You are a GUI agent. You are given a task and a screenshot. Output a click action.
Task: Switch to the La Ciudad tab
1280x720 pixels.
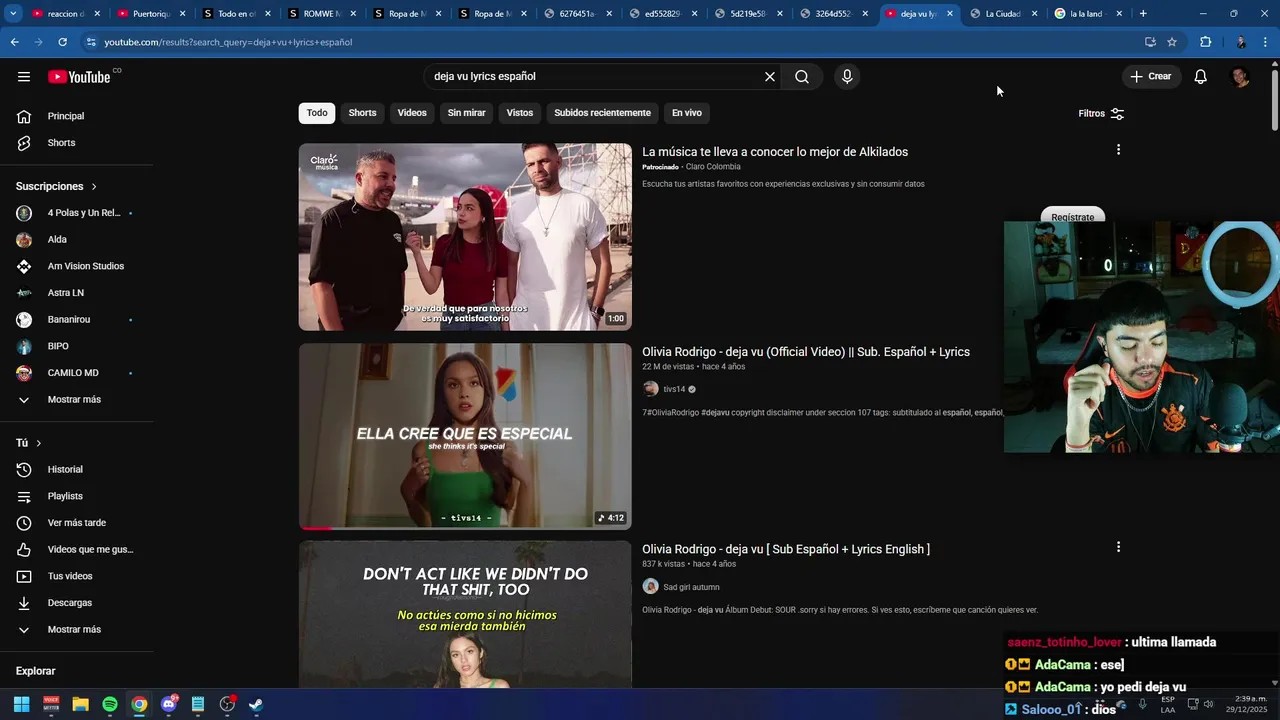click(x=1003, y=14)
